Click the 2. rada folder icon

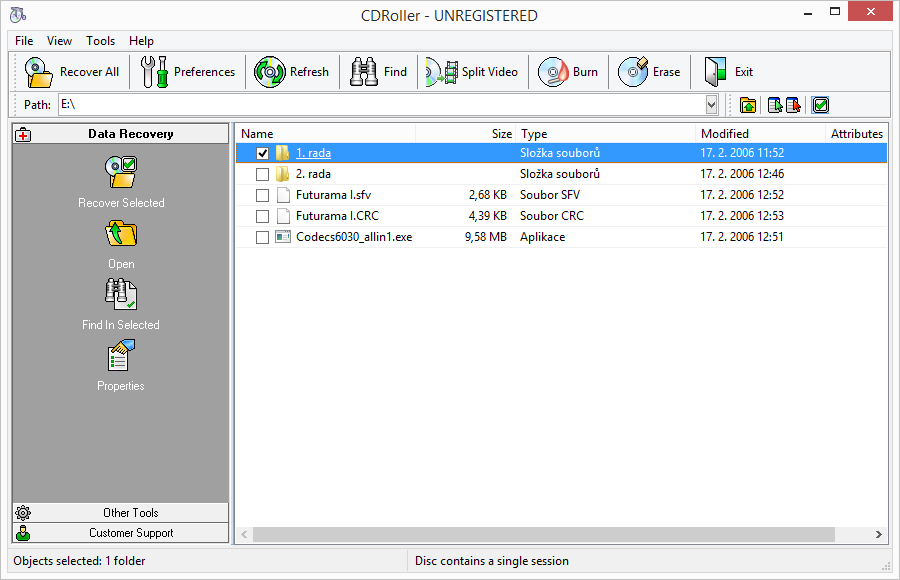pos(282,174)
